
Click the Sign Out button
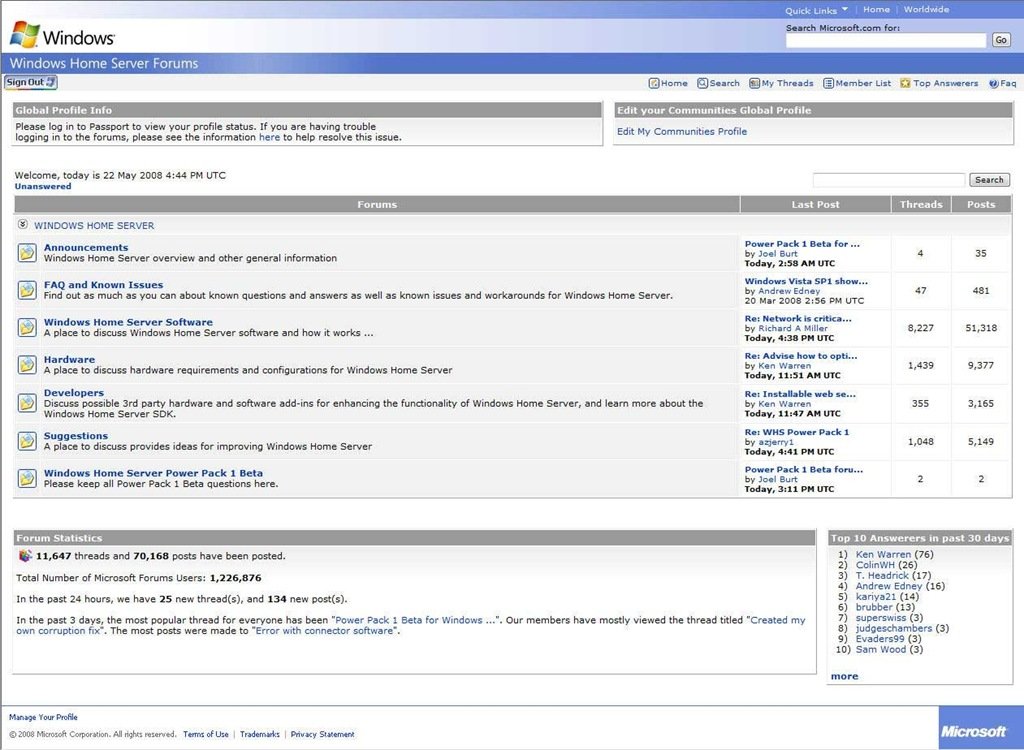pyautogui.click(x=31, y=82)
